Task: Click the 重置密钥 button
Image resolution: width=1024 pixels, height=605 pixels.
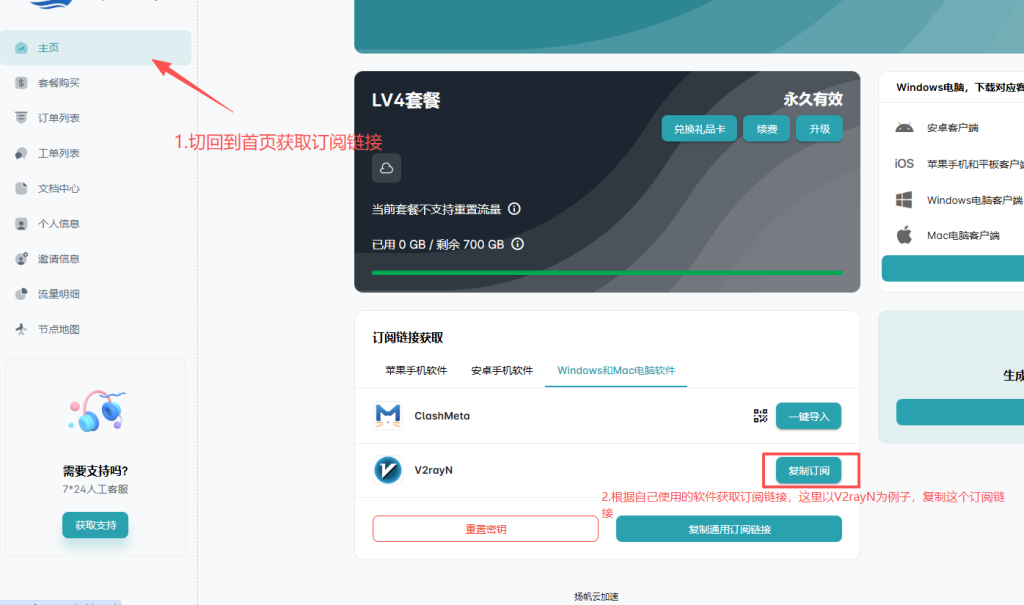Action: 485,529
